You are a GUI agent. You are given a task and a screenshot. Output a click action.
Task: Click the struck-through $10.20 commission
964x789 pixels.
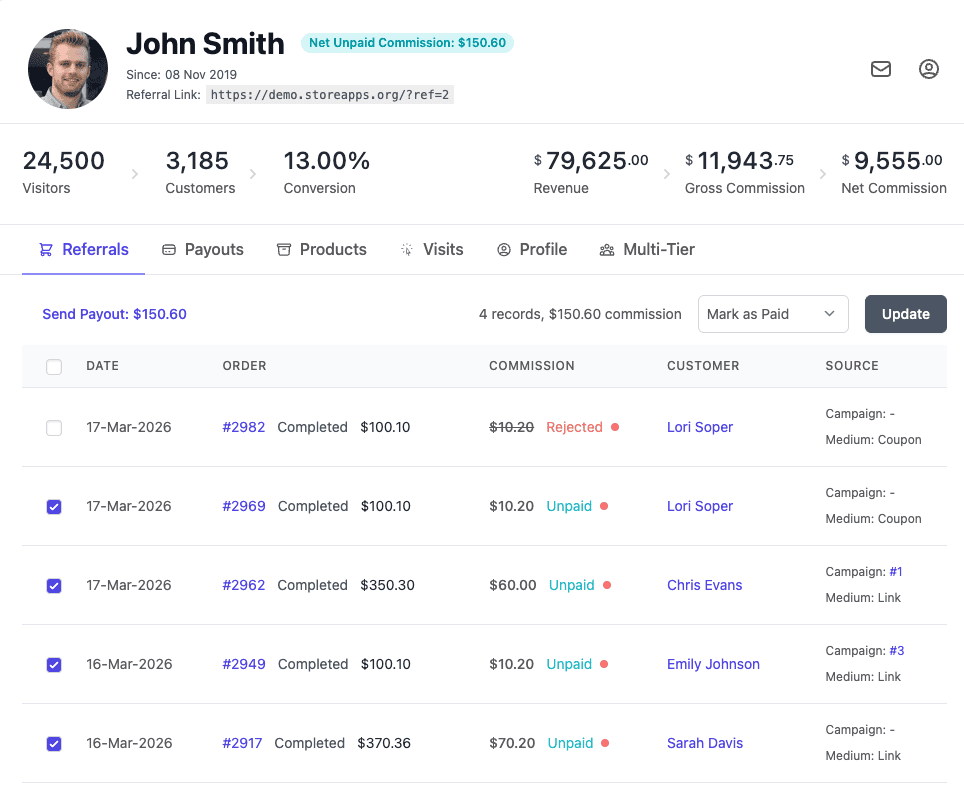(511, 427)
